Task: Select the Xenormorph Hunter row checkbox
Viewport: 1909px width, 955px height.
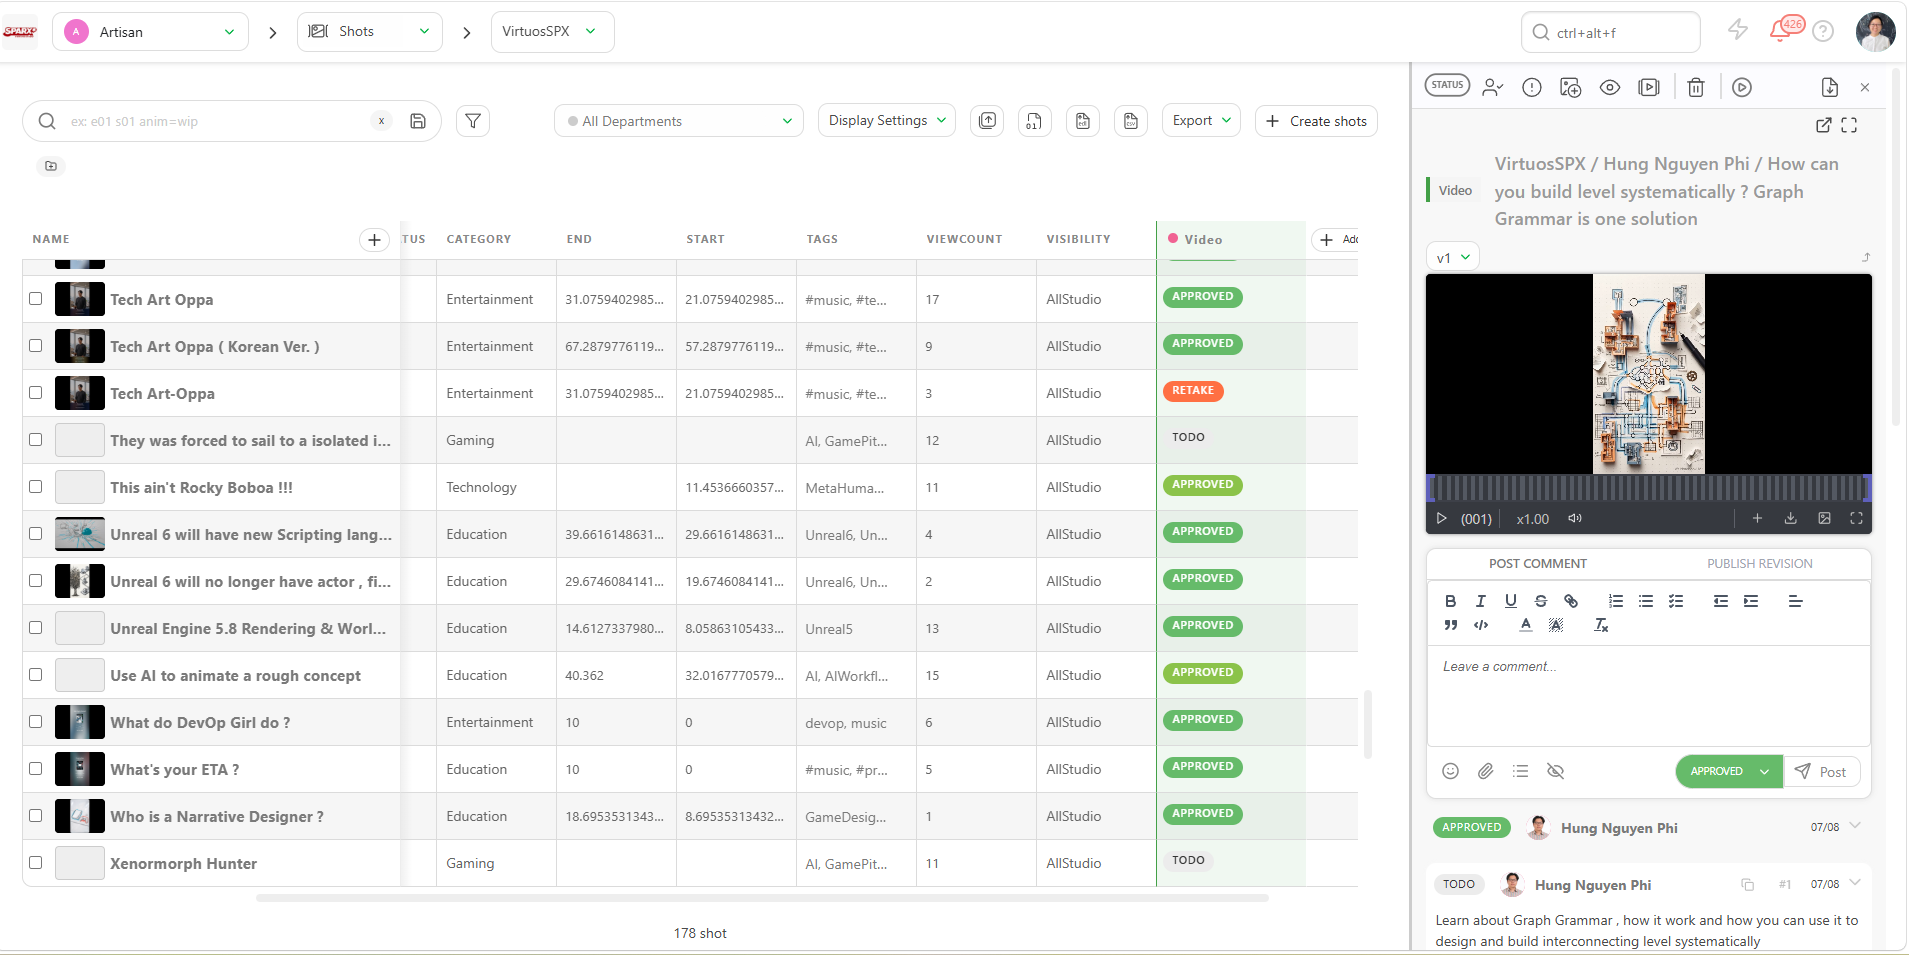Action: [x=36, y=863]
